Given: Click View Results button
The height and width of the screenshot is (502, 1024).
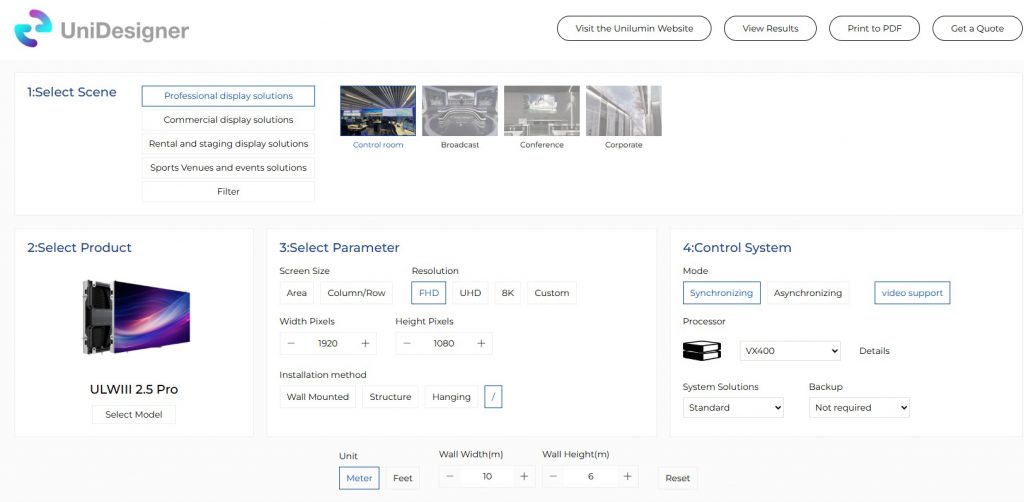Looking at the screenshot, I should tap(771, 28).
